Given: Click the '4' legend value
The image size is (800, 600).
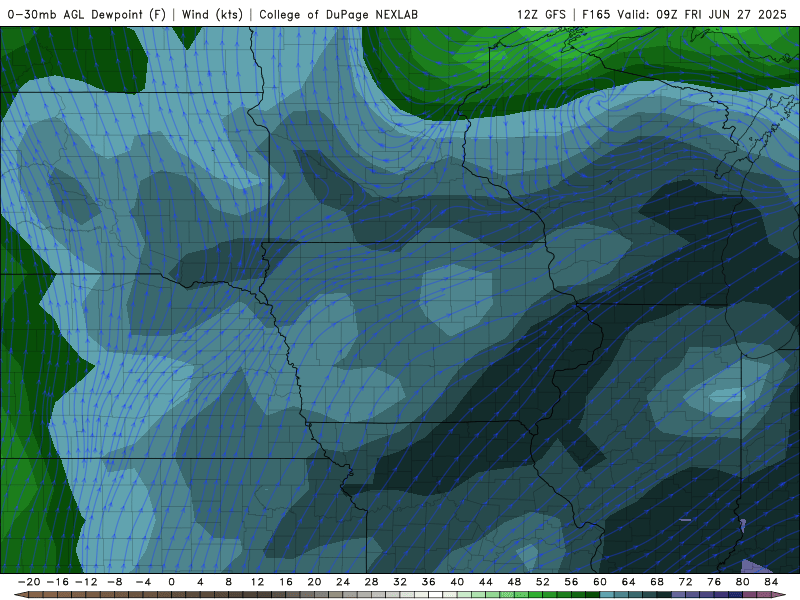Looking at the screenshot, I should point(200,582).
